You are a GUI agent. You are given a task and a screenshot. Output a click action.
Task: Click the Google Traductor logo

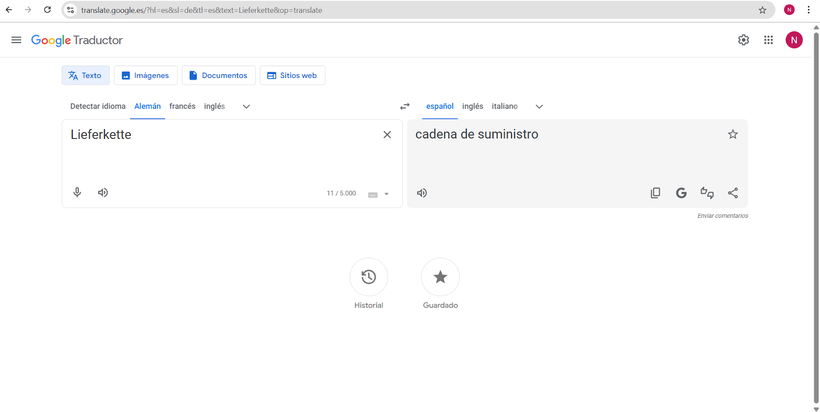click(77, 40)
